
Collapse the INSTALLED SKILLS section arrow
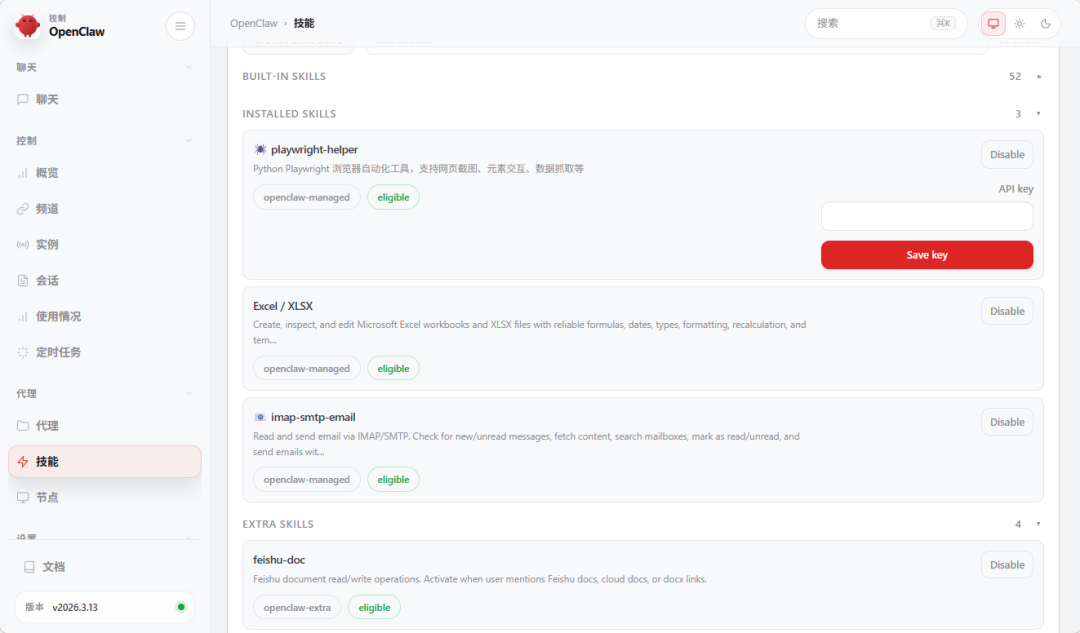pos(1039,114)
